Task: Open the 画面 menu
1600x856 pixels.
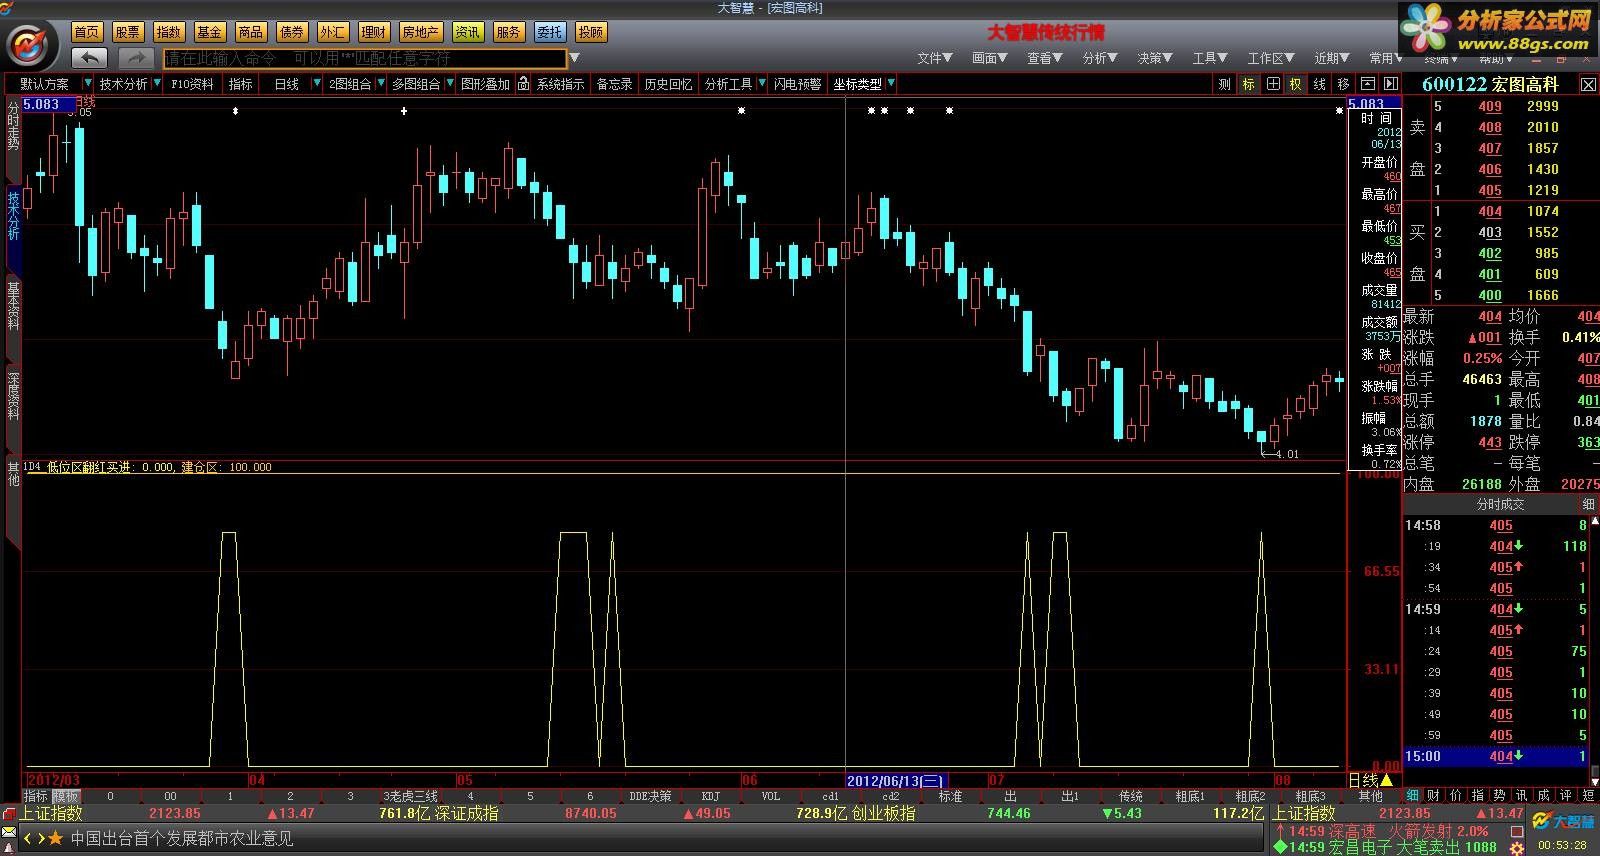Action: coord(990,58)
